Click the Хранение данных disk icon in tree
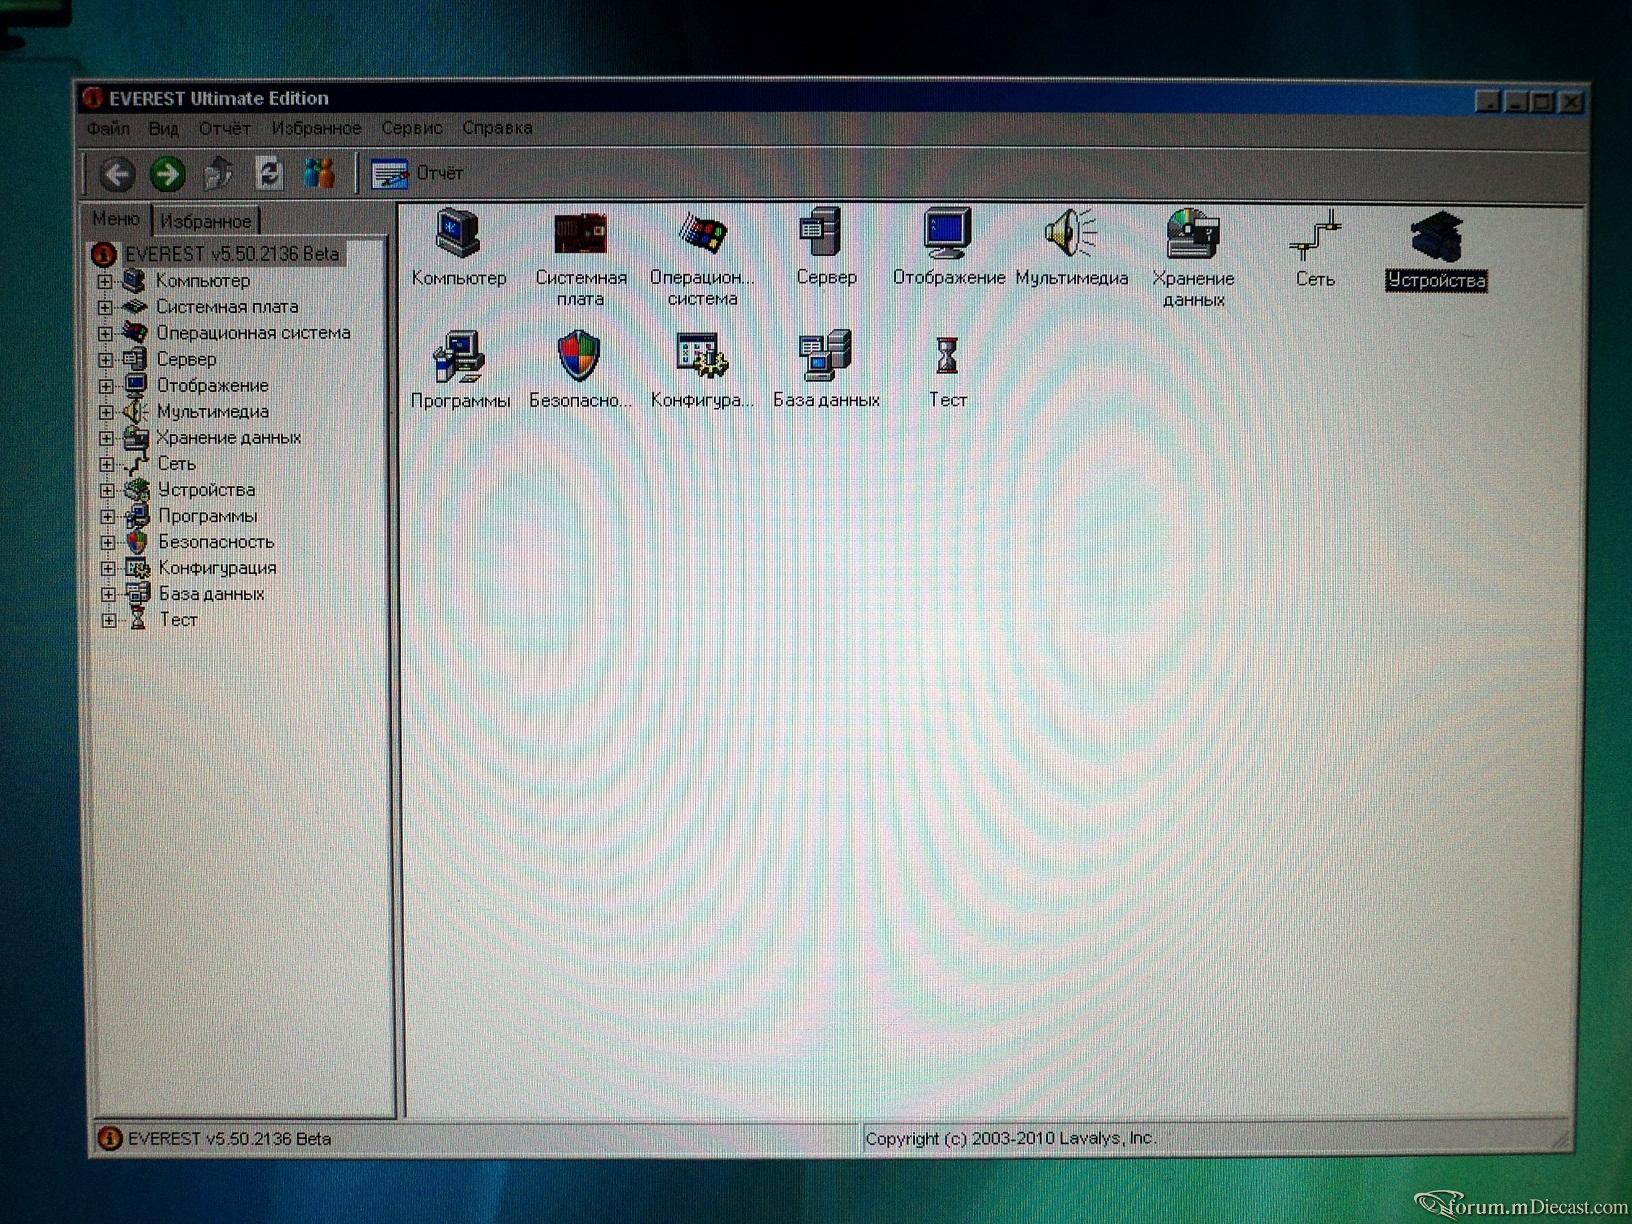This screenshot has height=1224, width=1632. tap(136, 437)
